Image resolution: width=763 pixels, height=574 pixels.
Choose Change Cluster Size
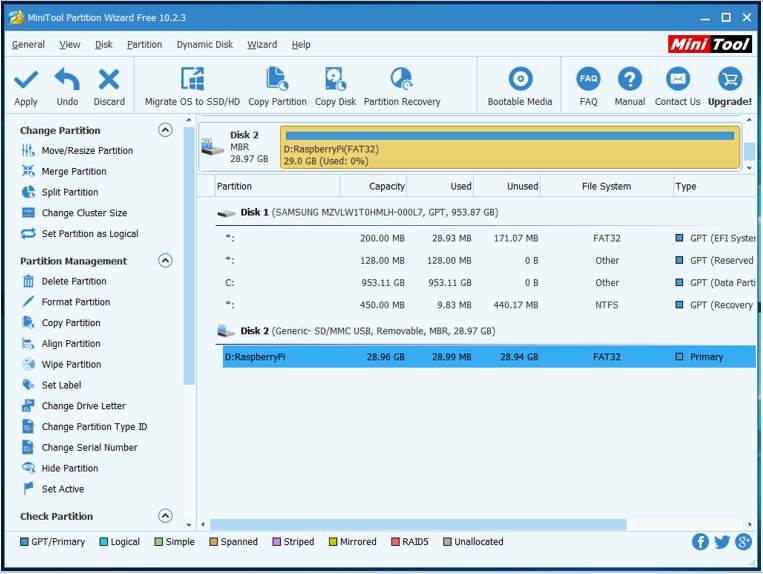point(84,213)
